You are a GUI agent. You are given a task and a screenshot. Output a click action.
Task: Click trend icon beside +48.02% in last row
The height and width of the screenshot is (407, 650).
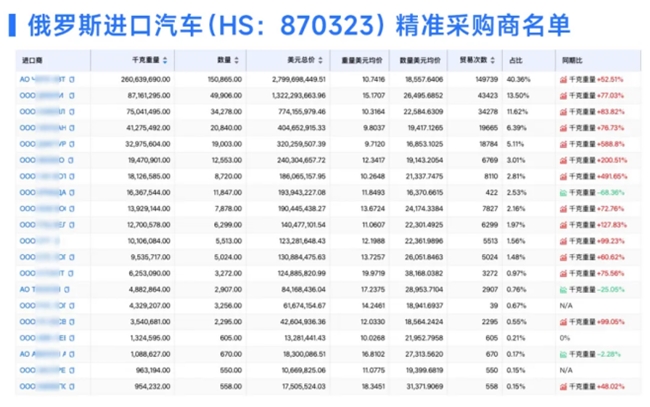564,386
